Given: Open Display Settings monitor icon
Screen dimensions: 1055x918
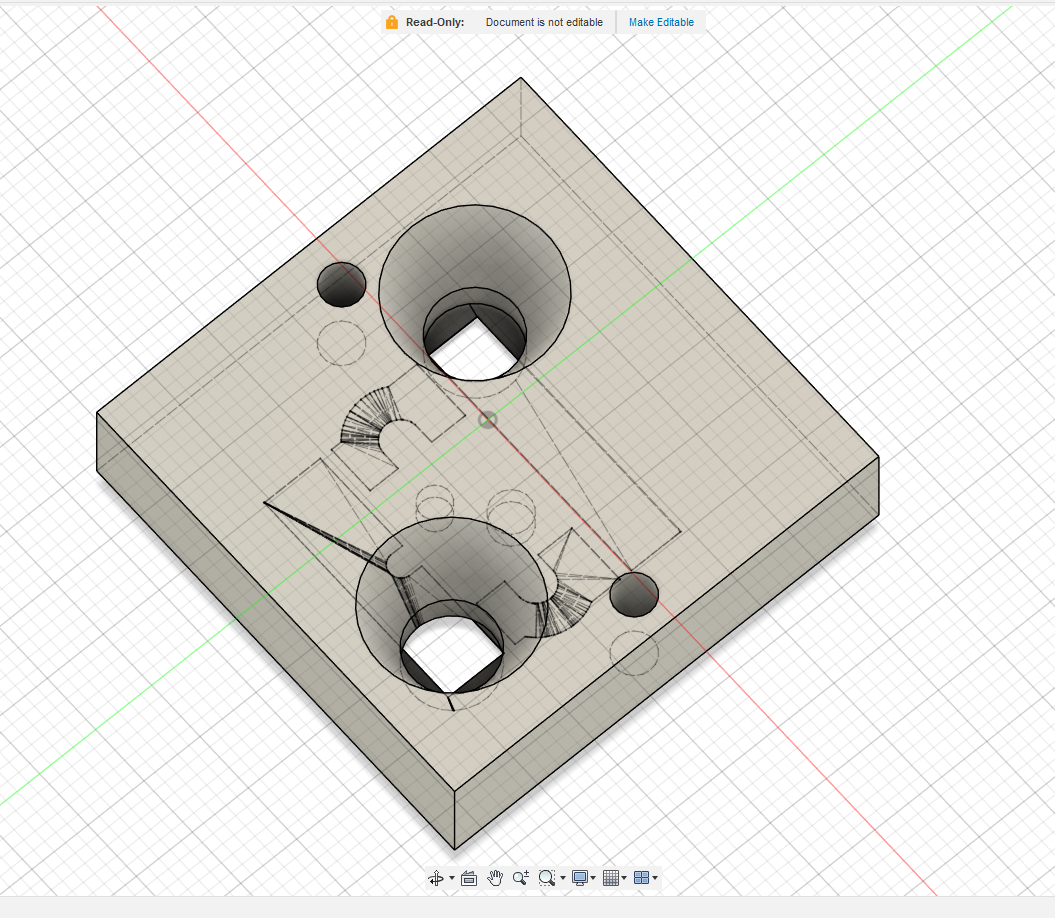Looking at the screenshot, I should [579, 878].
